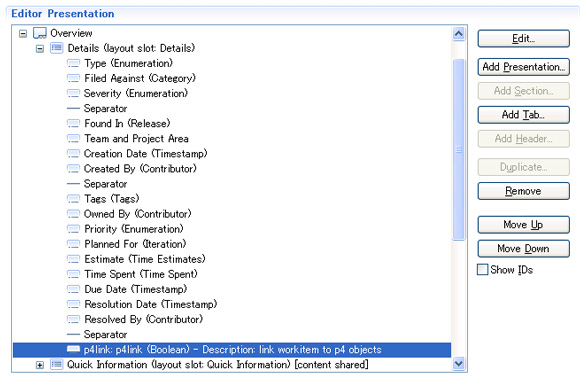
Task: Click the icon beside Resolved By (Contributor)
Action: tap(73, 319)
